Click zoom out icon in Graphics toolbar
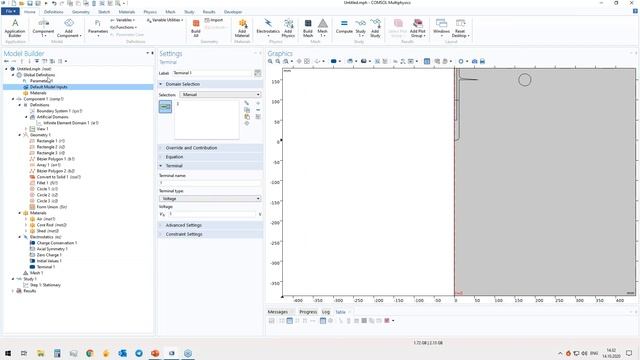This screenshot has height=360, width=640. pos(278,61)
